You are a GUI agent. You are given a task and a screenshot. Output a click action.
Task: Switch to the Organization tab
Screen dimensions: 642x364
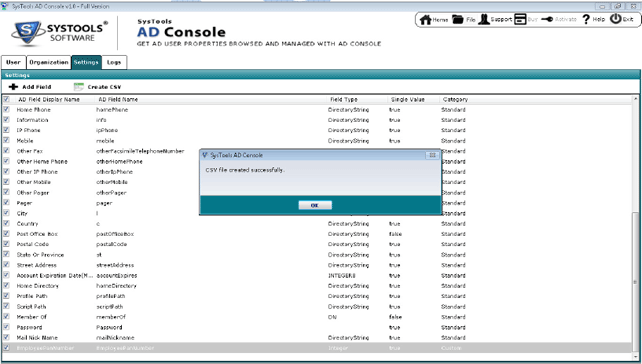[x=49, y=62]
